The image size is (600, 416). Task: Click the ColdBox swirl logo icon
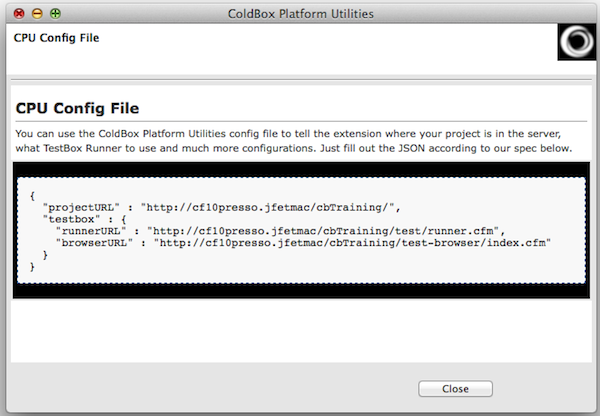[x=577, y=43]
